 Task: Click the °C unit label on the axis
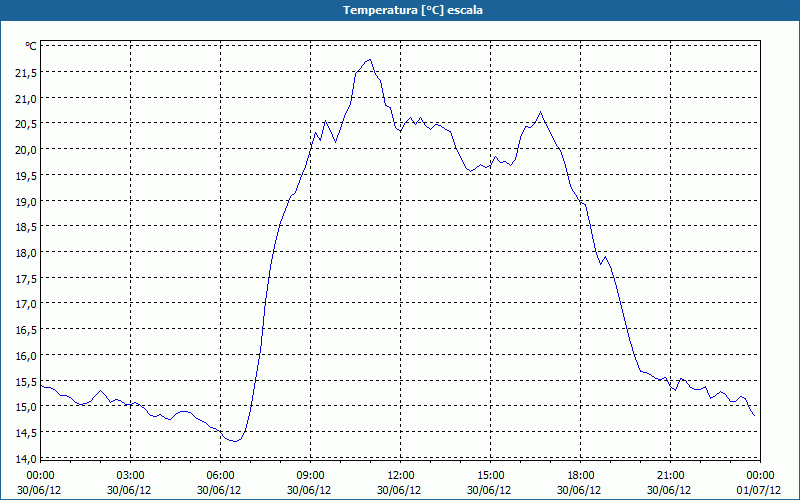(x=31, y=46)
